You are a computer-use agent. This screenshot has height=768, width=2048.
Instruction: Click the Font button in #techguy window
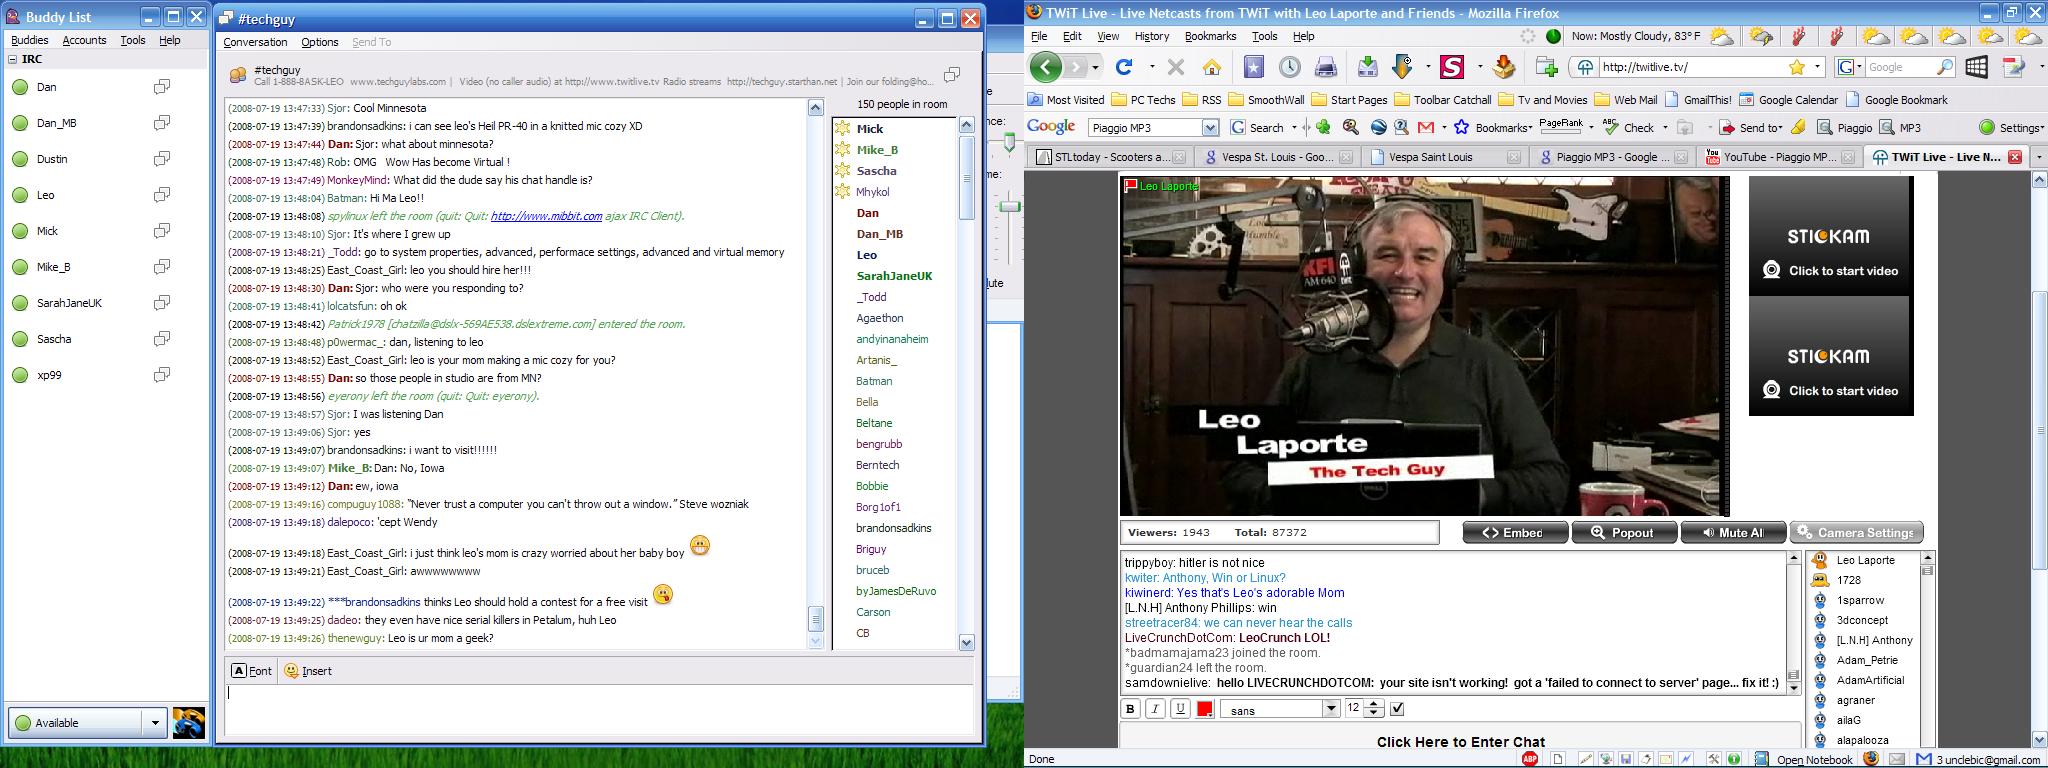coord(251,671)
